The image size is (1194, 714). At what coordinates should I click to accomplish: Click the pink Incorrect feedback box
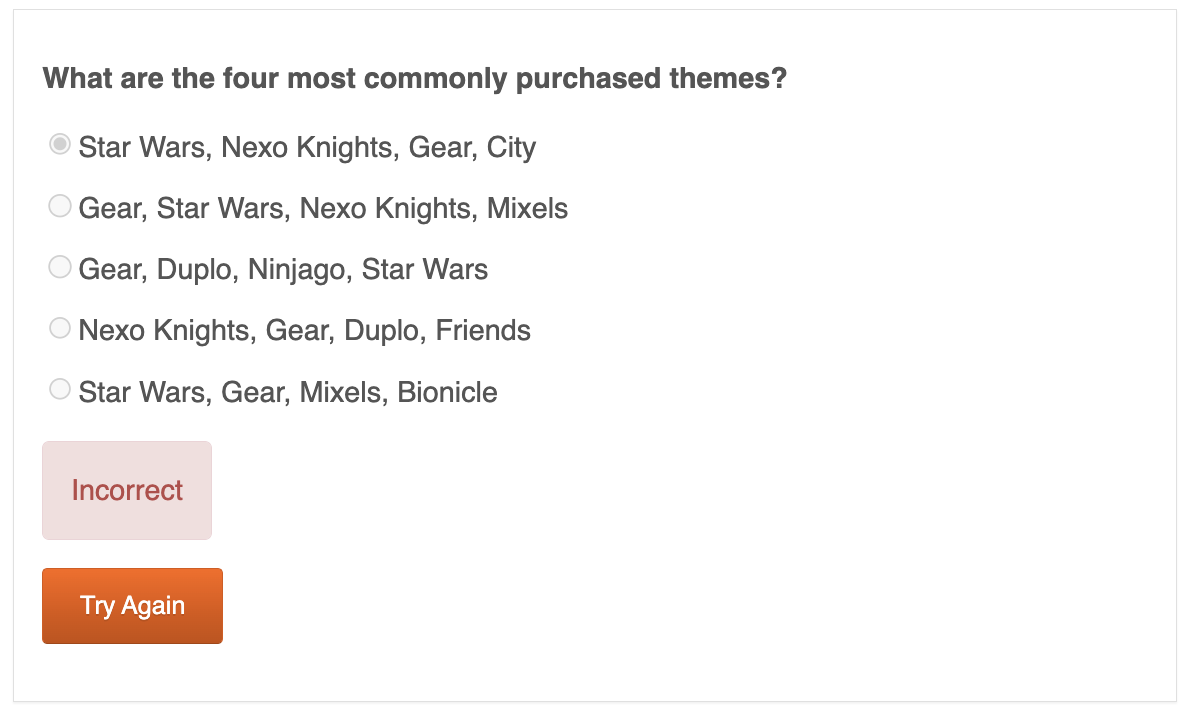[127, 490]
